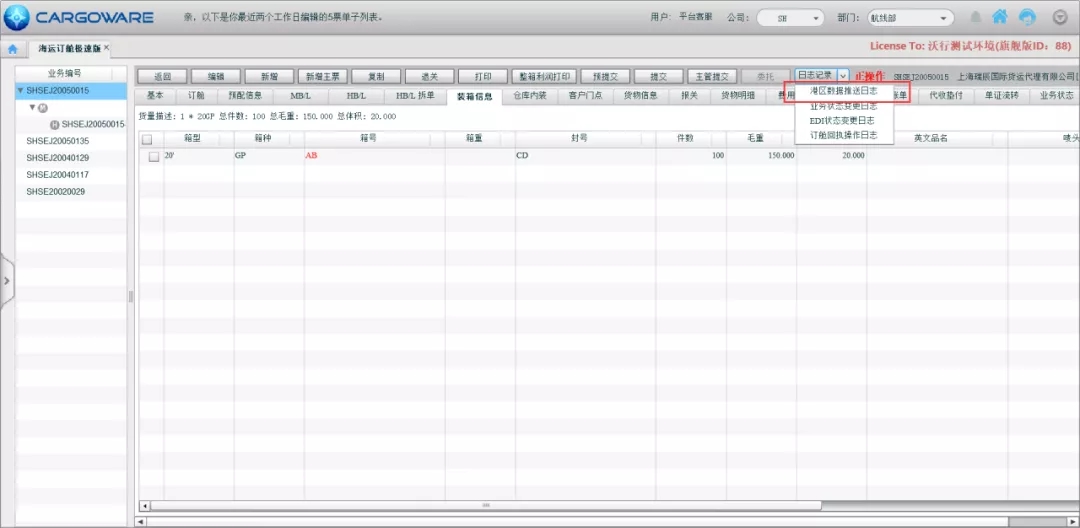The image size is (1080, 528).
Task: Switch to the HB/L 拆单 tab
Action: coord(415,96)
